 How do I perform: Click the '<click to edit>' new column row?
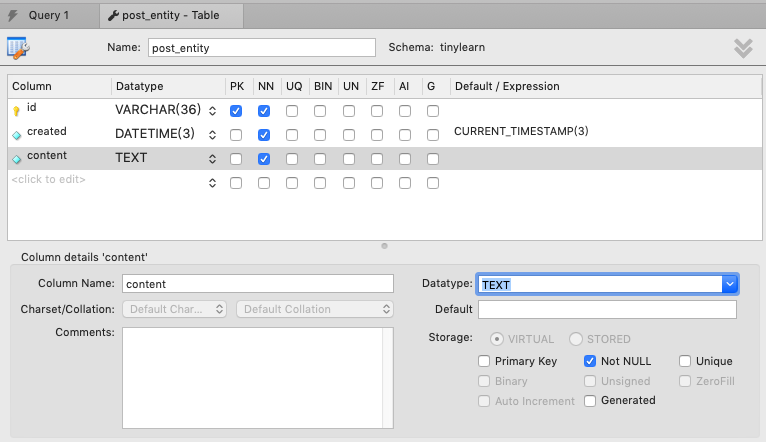(x=50, y=180)
